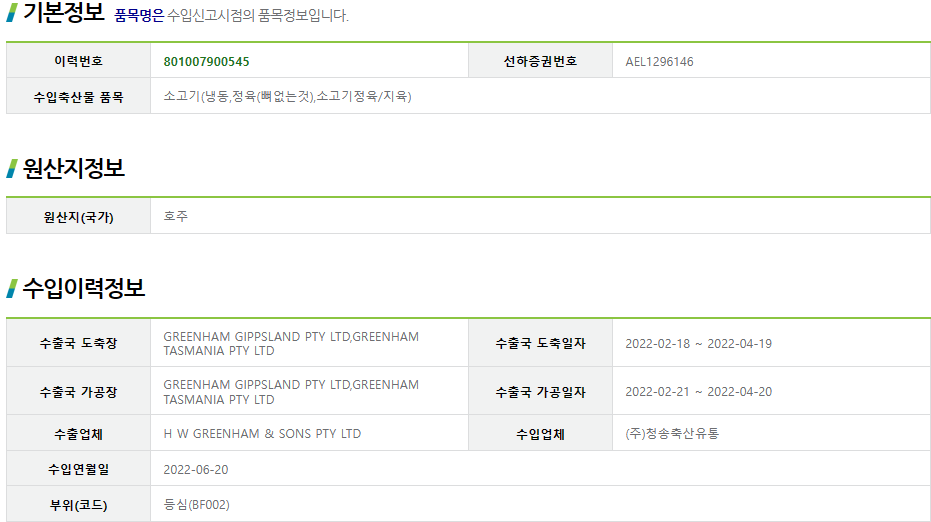Click exporter H W GREENHAM & SONS PTY LTD
Image resolution: width=931 pixels, height=522 pixels.
coord(262,434)
